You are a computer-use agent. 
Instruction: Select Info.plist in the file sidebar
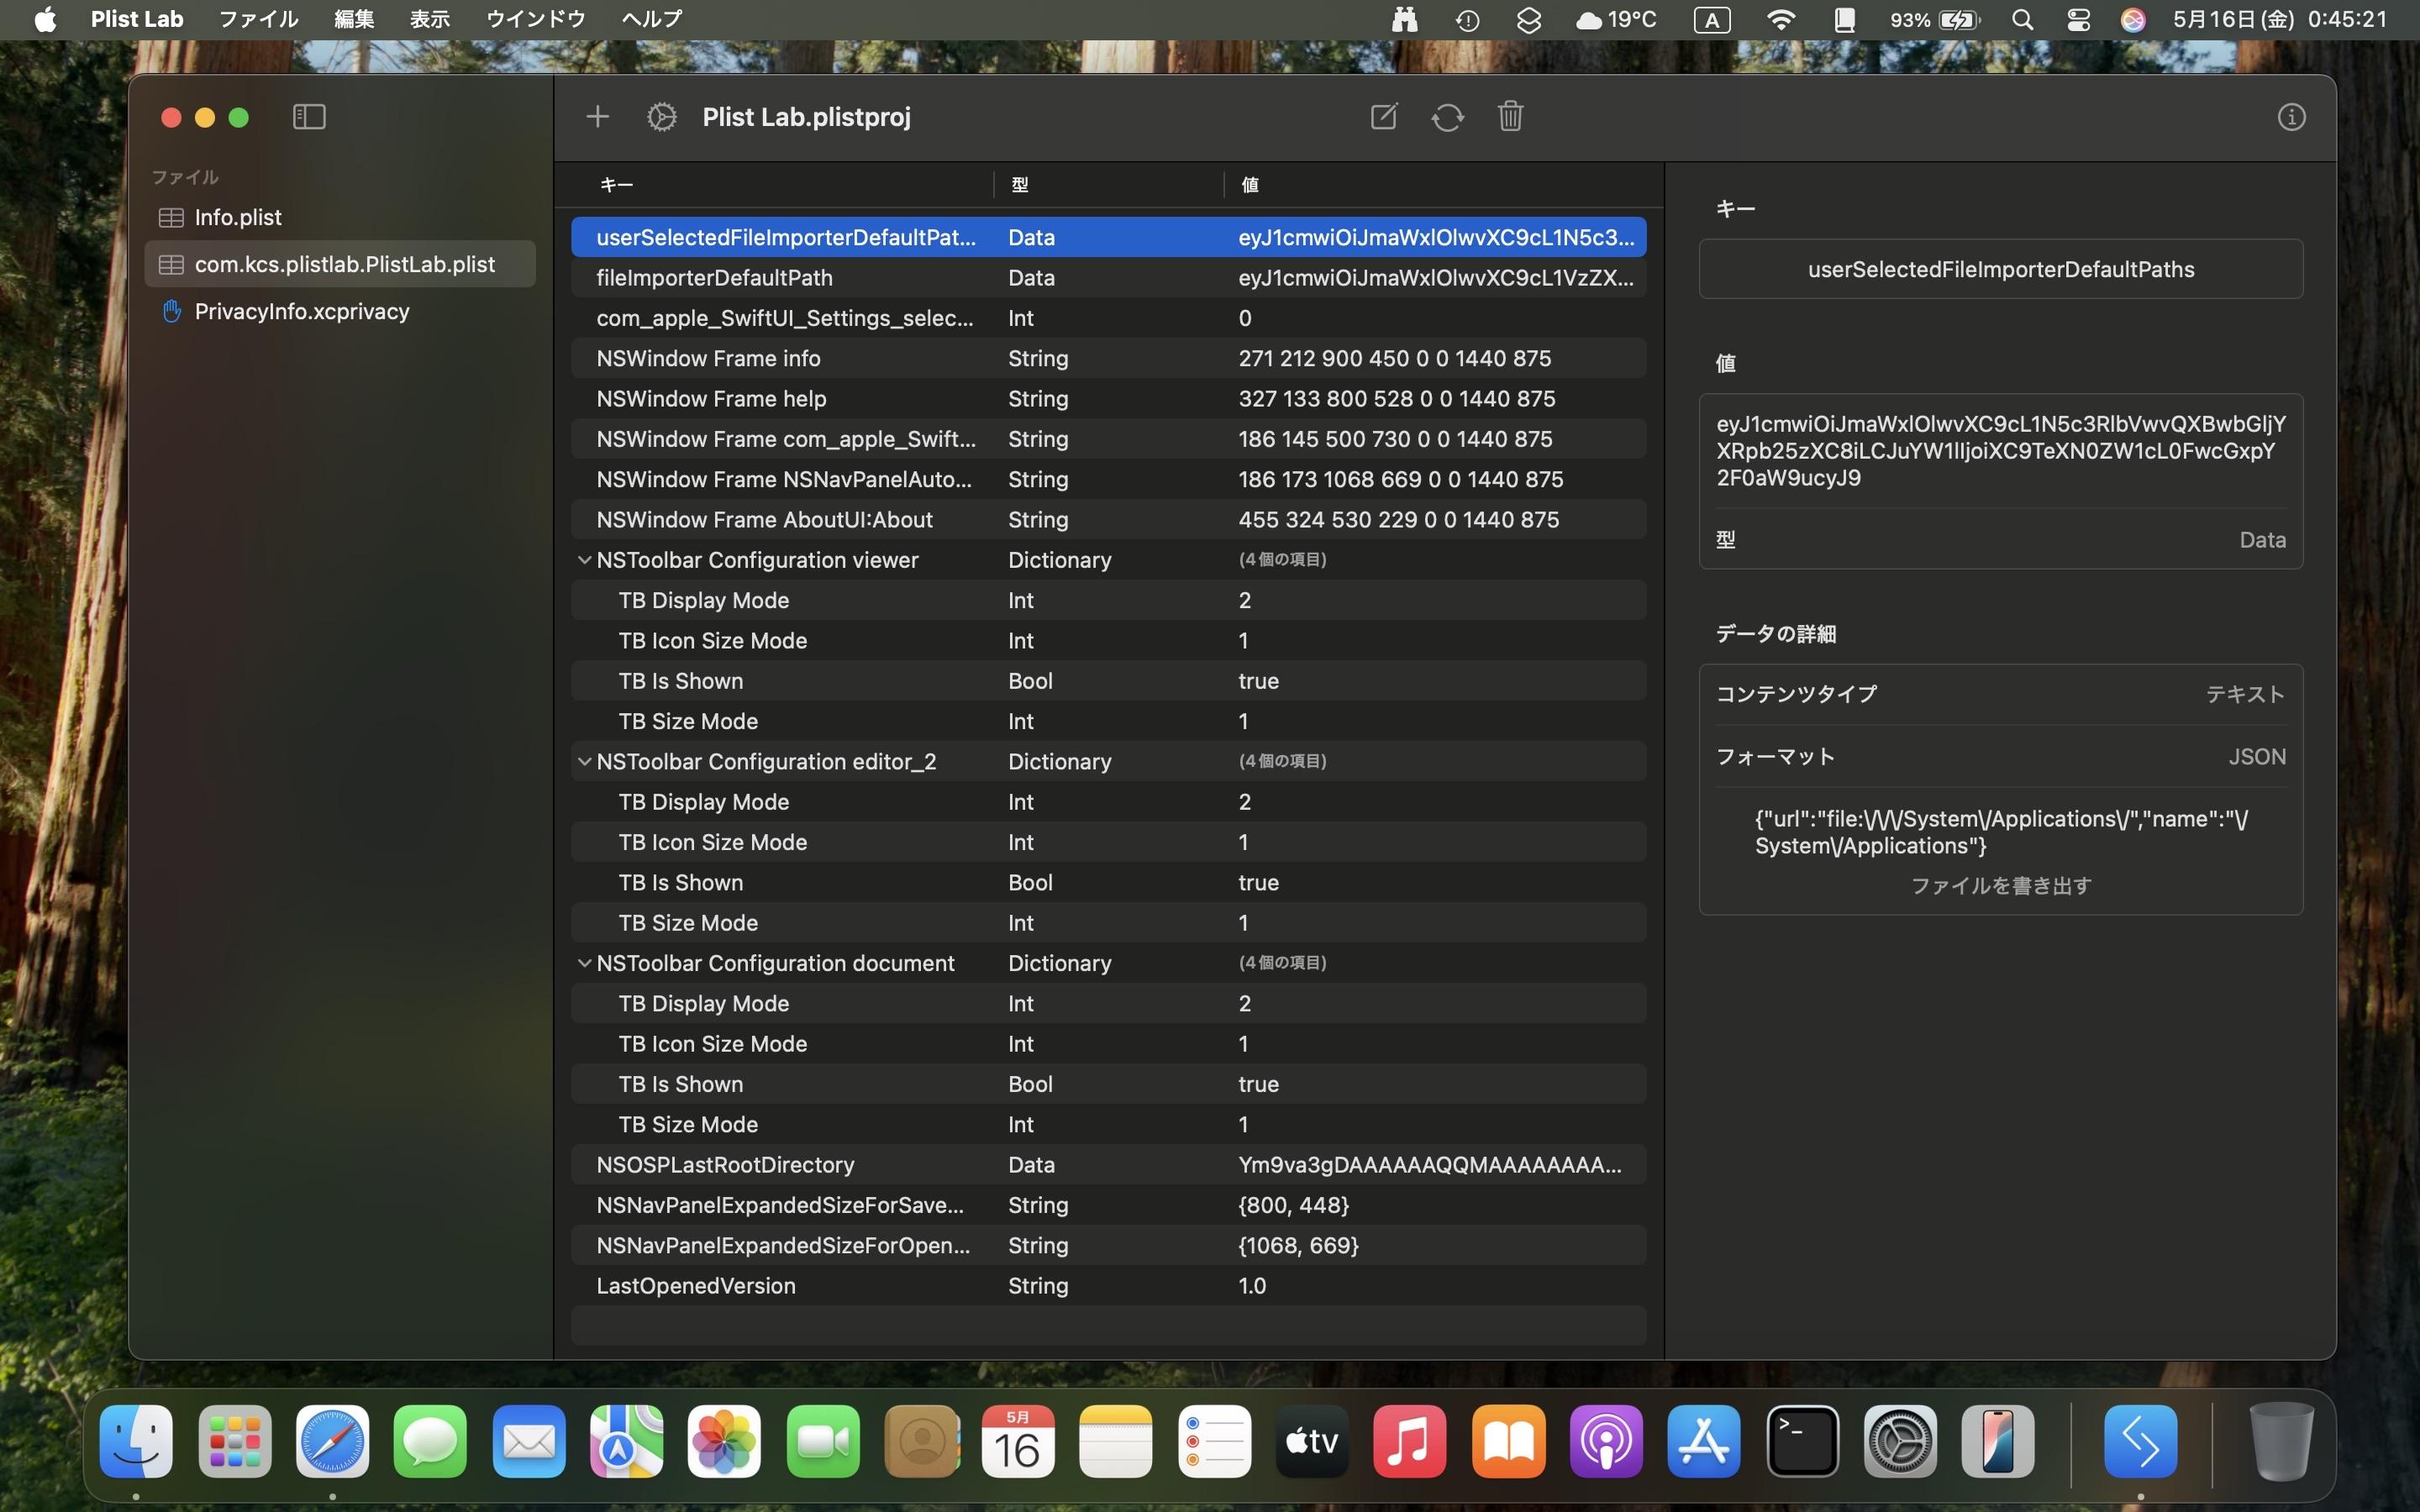[340, 217]
